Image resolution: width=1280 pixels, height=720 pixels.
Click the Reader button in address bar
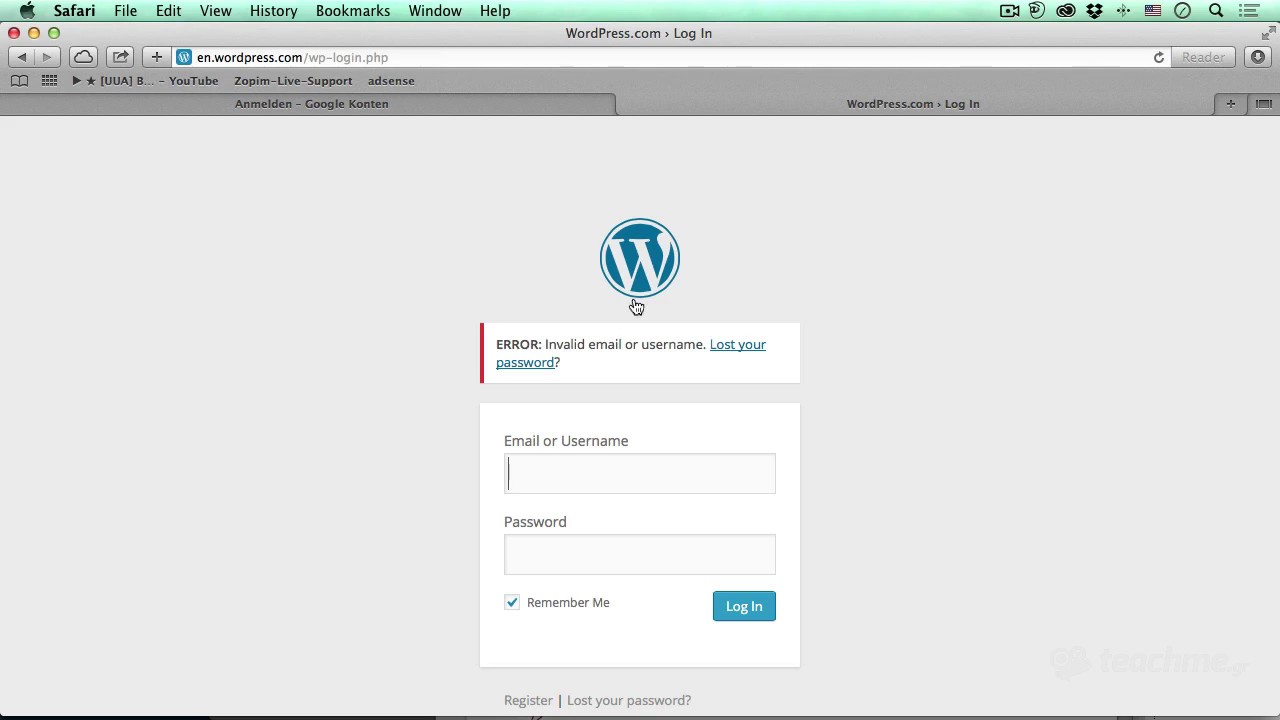[x=1203, y=57]
